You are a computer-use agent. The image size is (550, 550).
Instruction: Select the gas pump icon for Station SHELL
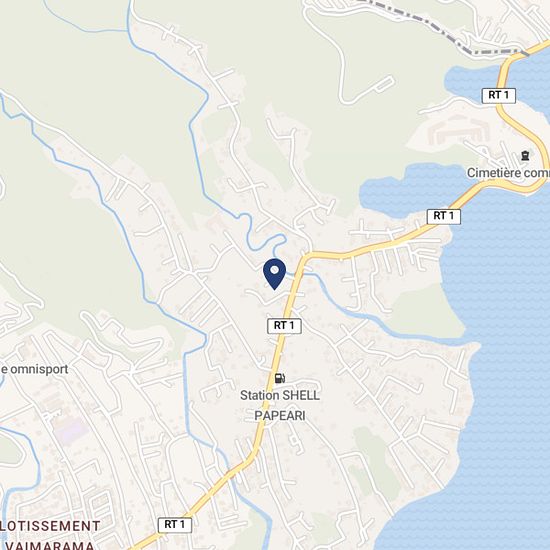(x=280, y=378)
